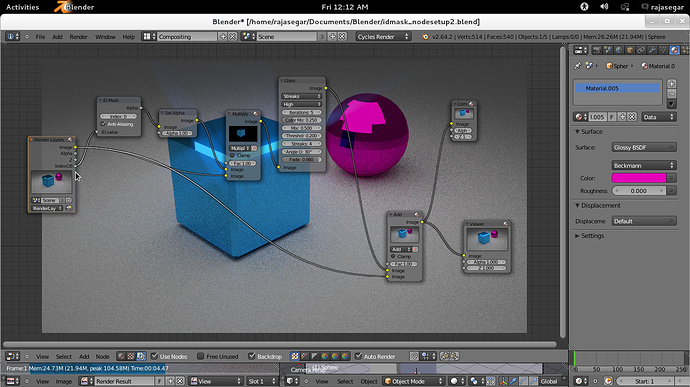Click the Multiply blend type button on node
The height and width of the screenshot is (387, 690).
240,148
